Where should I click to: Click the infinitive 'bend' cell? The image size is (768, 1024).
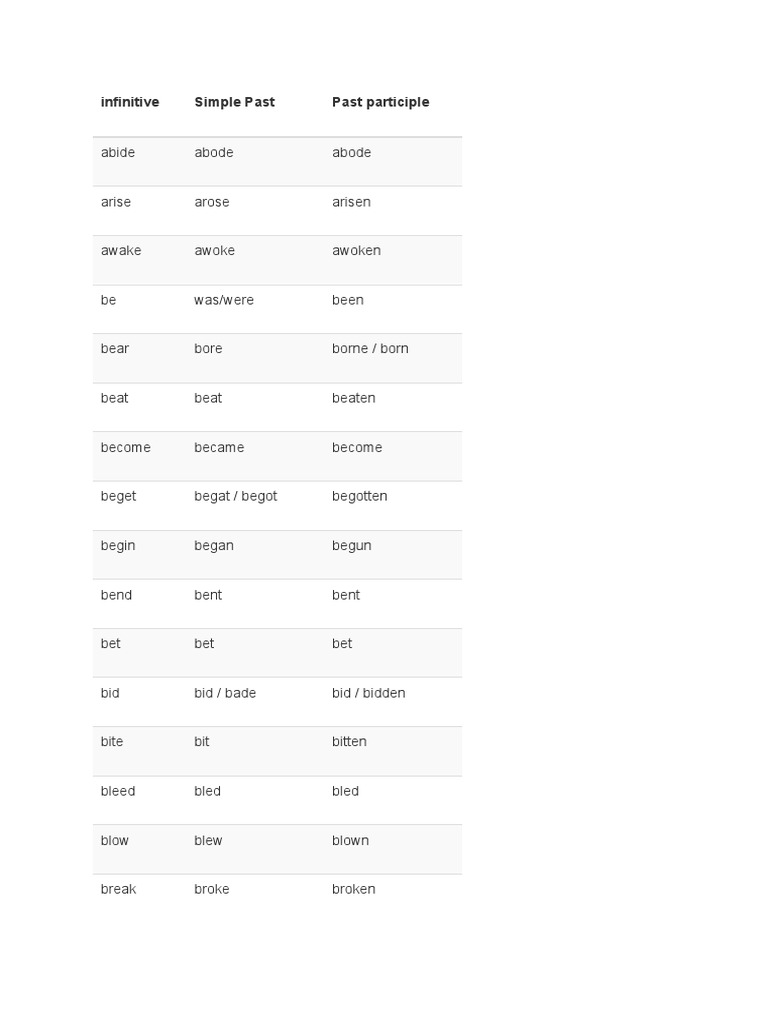tap(116, 595)
